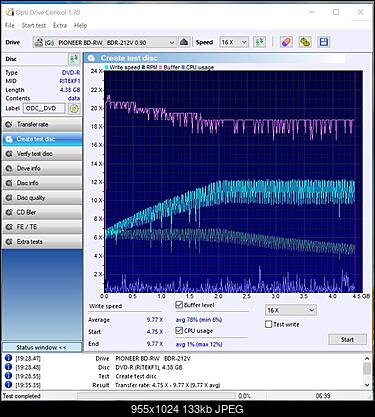Open the Start test menu

[34, 25]
